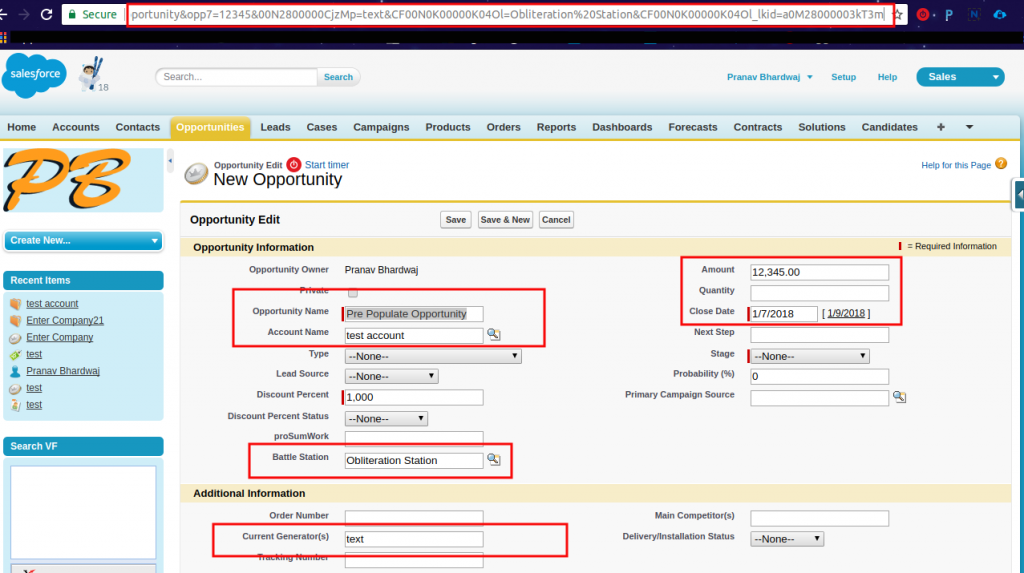The image size is (1024, 573).
Task: Expand the Create New... dropdown
Action: point(84,240)
